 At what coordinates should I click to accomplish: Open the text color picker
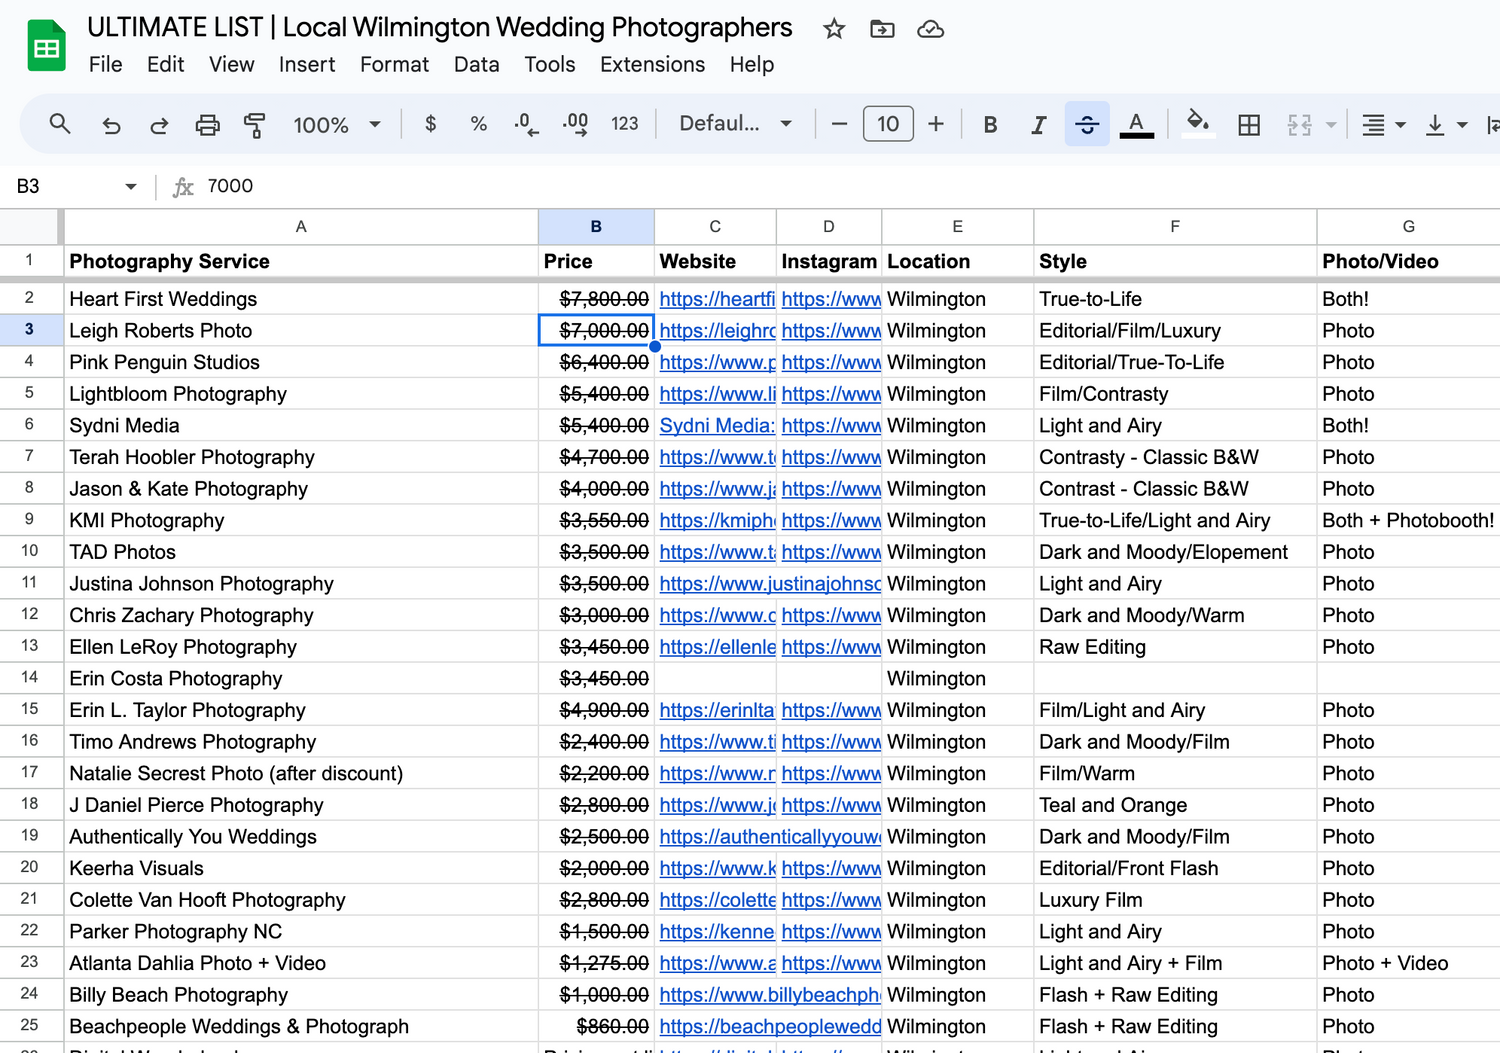[1136, 125]
